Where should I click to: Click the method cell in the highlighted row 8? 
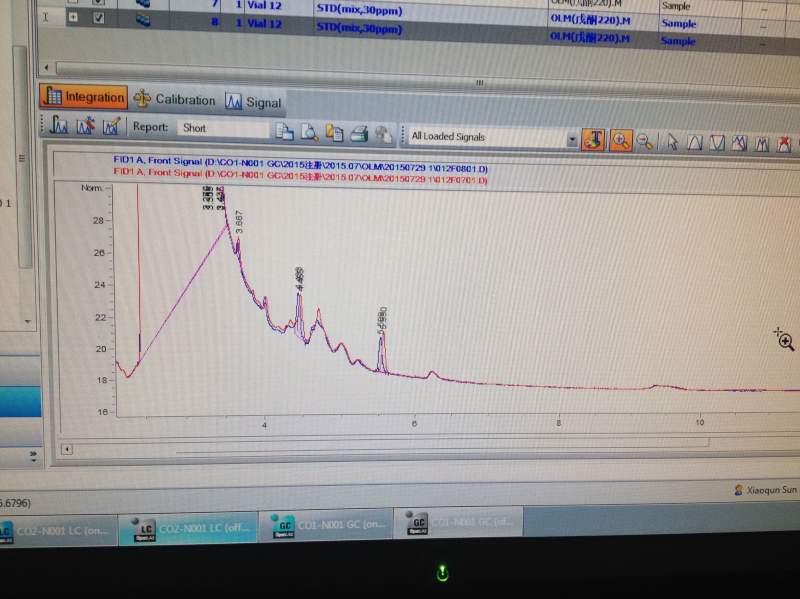[x=590, y=37]
